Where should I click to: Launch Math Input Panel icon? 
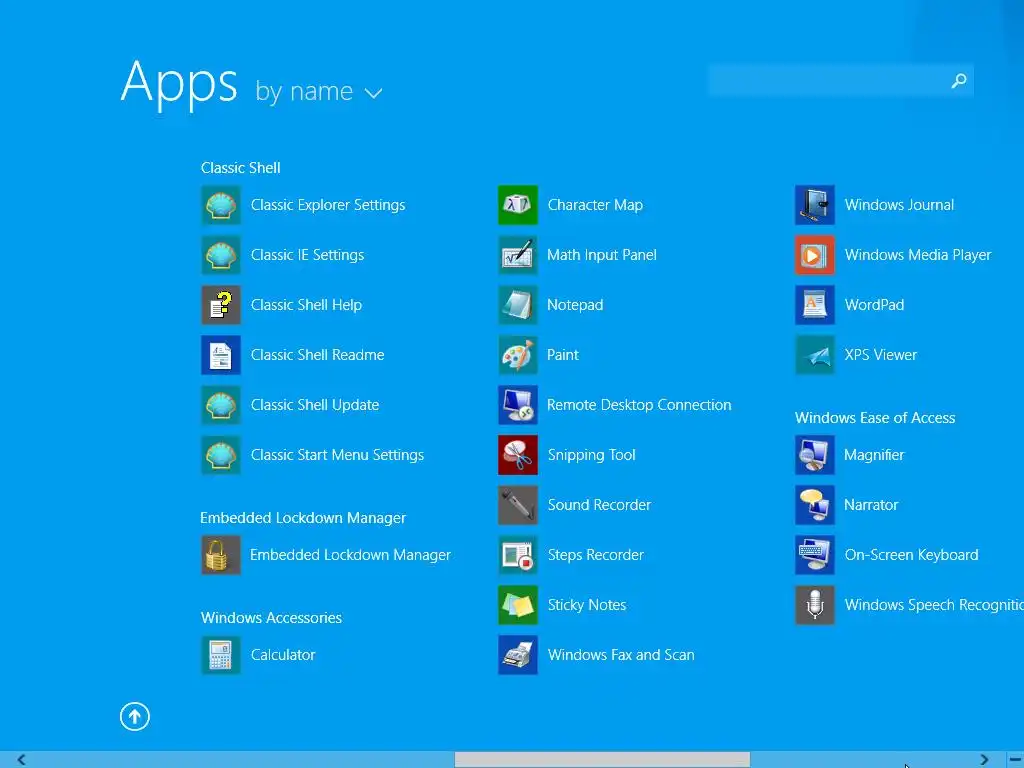click(518, 255)
